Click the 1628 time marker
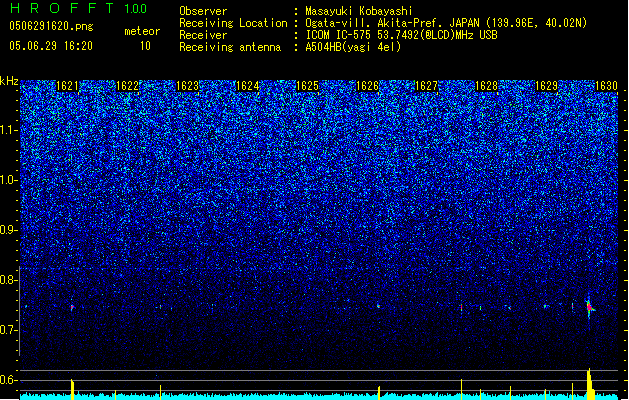This screenshot has width=629, height=400. [x=486, y=86]
